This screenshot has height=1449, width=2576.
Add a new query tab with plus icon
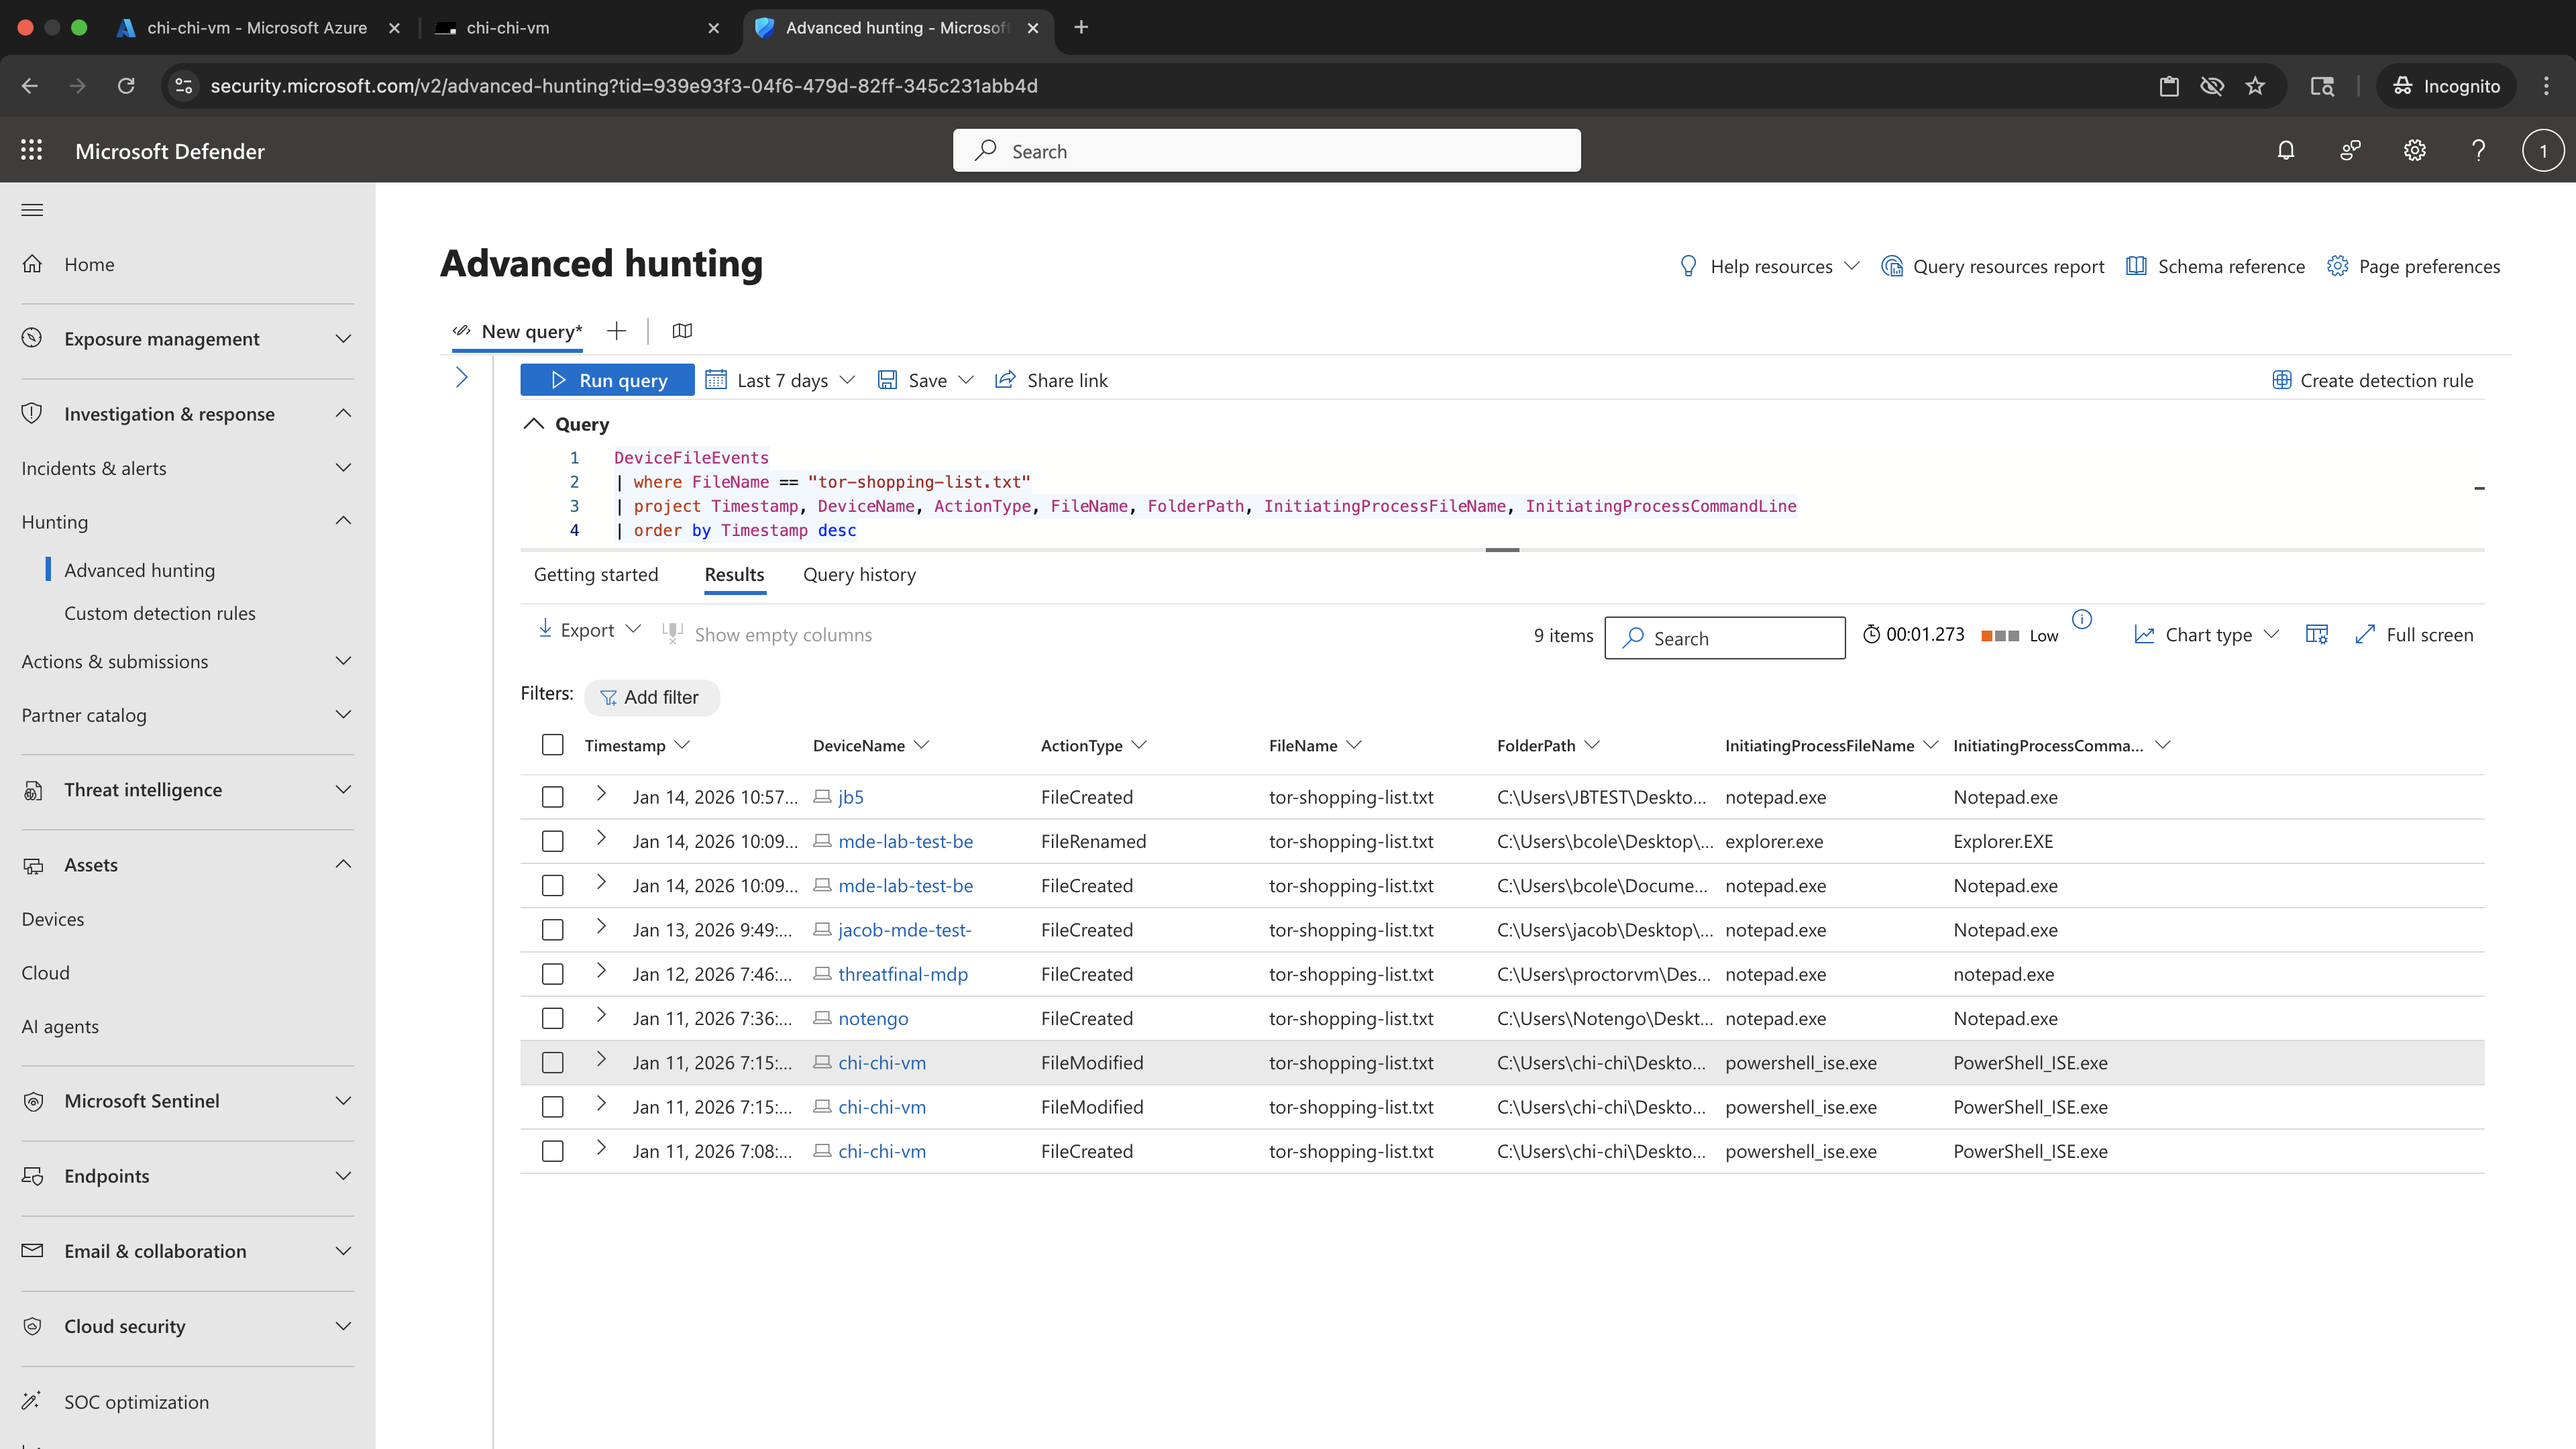616,331
